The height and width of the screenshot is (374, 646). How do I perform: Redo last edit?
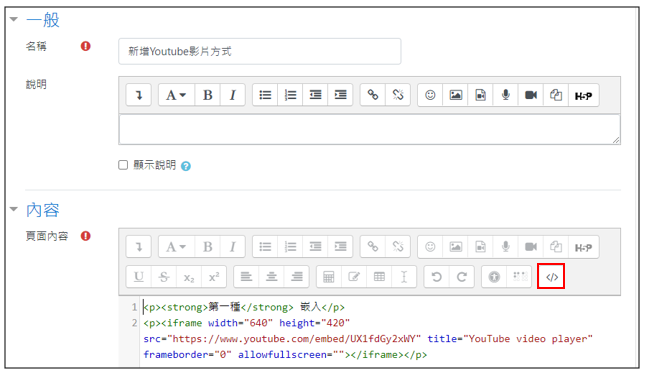(462, 276)
